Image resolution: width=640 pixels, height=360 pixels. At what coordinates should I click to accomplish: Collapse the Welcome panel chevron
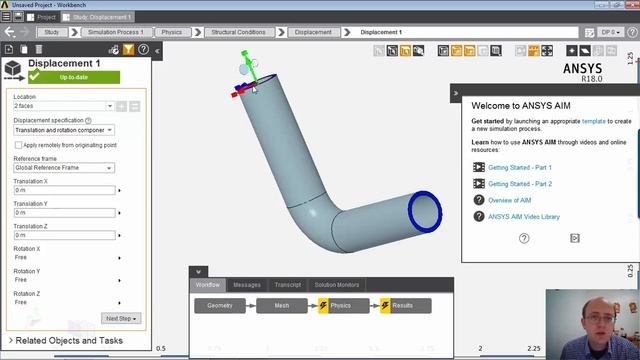coord(456,93)
